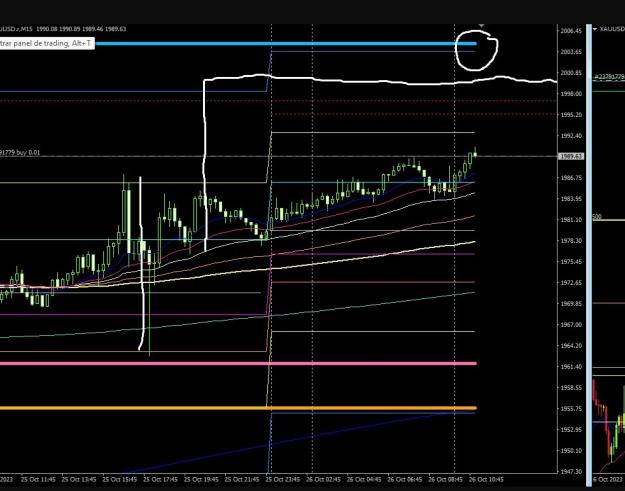Click price axis value 1961.40

(571, 367)
